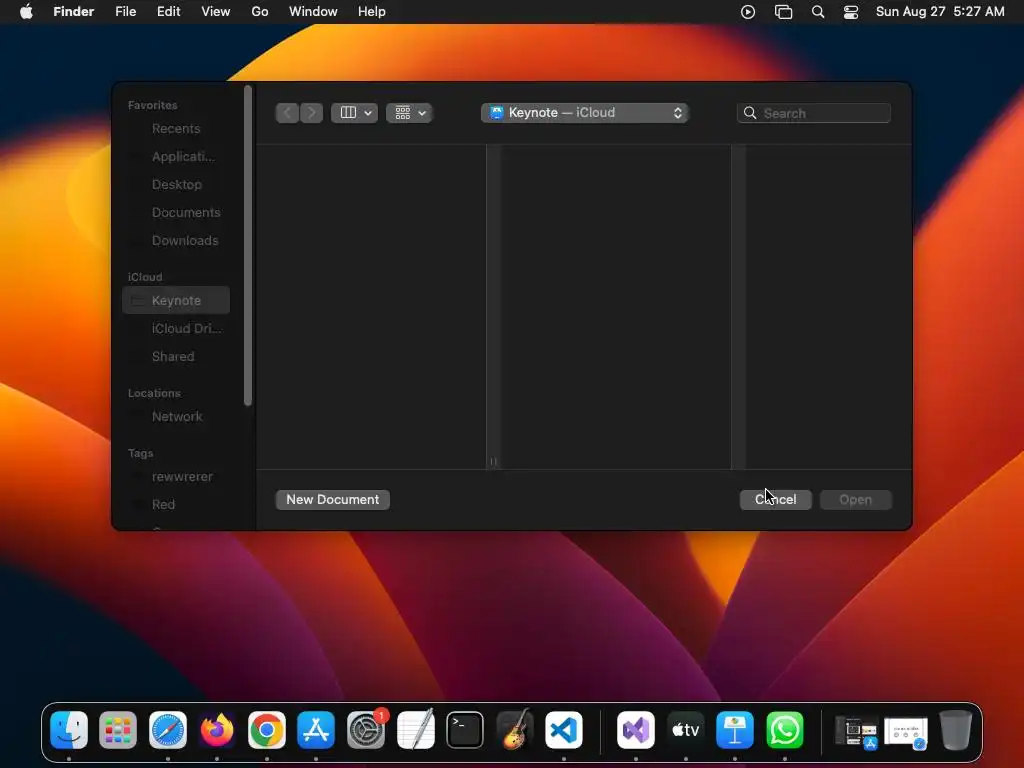Select Shared in the sidebar
This screenshot has height=768, width=1024.
(176, 357)
